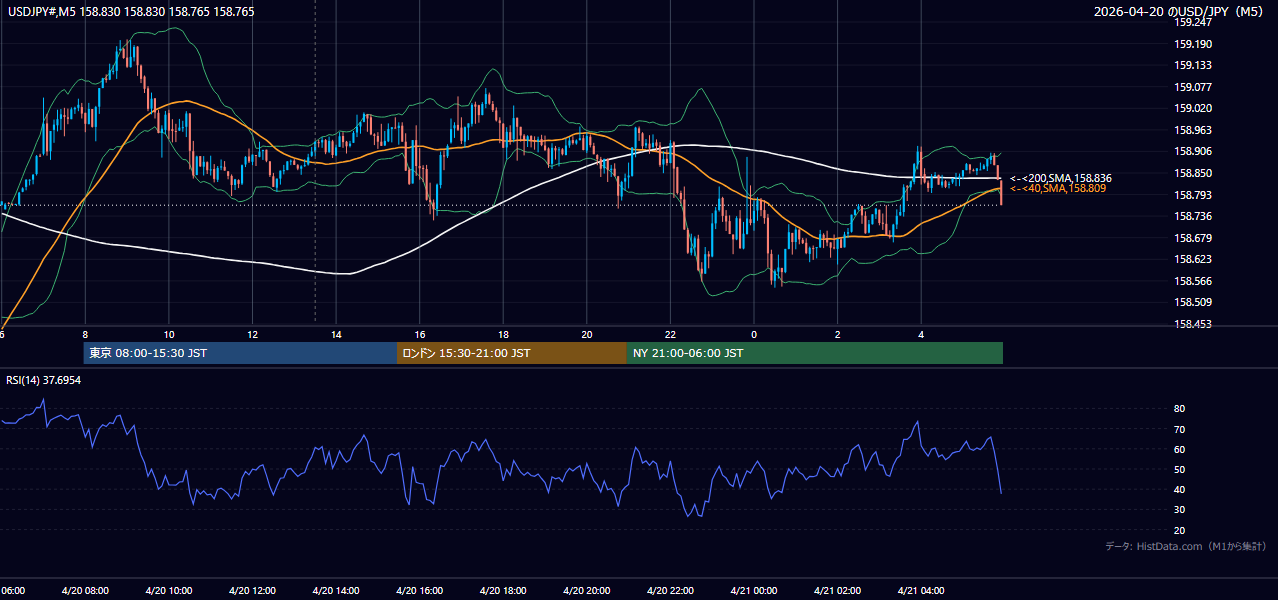The image size is (1278, 600).
Task: Click hour label 18 on price chart axis
Action: point(503,335)
